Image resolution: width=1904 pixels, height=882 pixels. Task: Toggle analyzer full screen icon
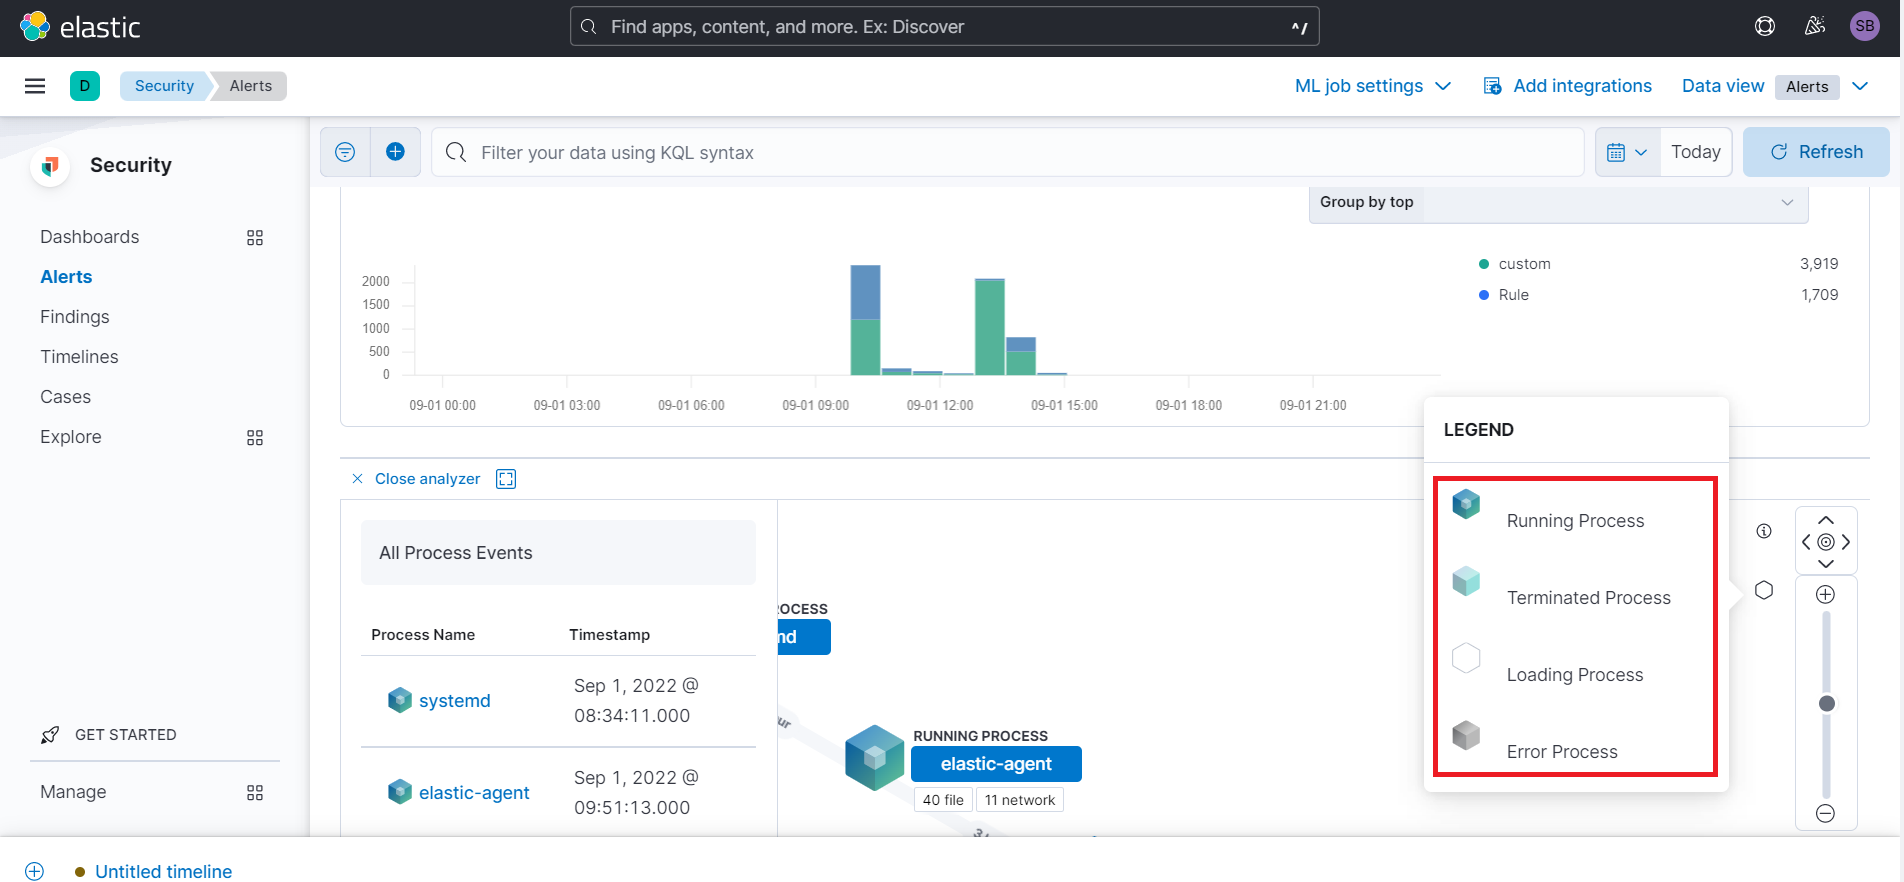(x=506, y=479)
